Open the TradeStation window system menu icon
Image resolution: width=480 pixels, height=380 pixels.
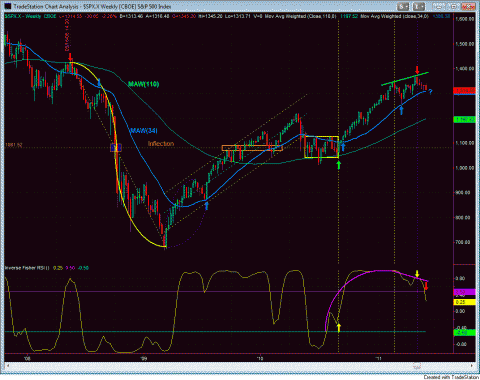click(7, 6)
